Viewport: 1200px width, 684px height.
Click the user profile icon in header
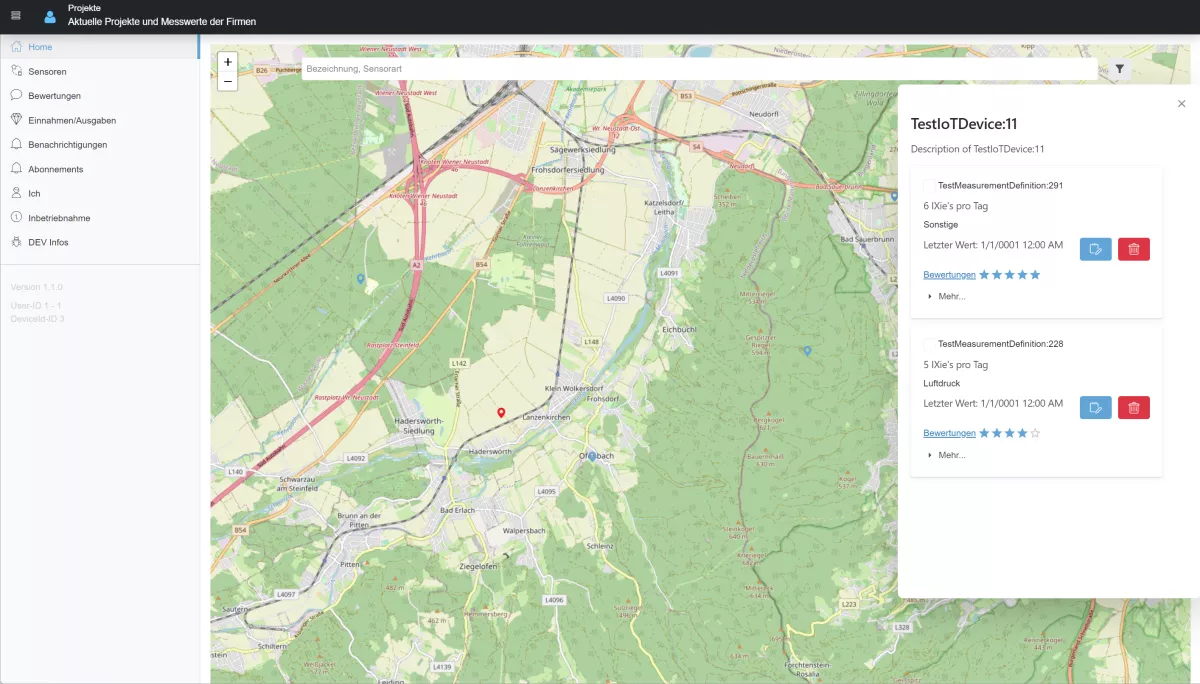(50, 16)
